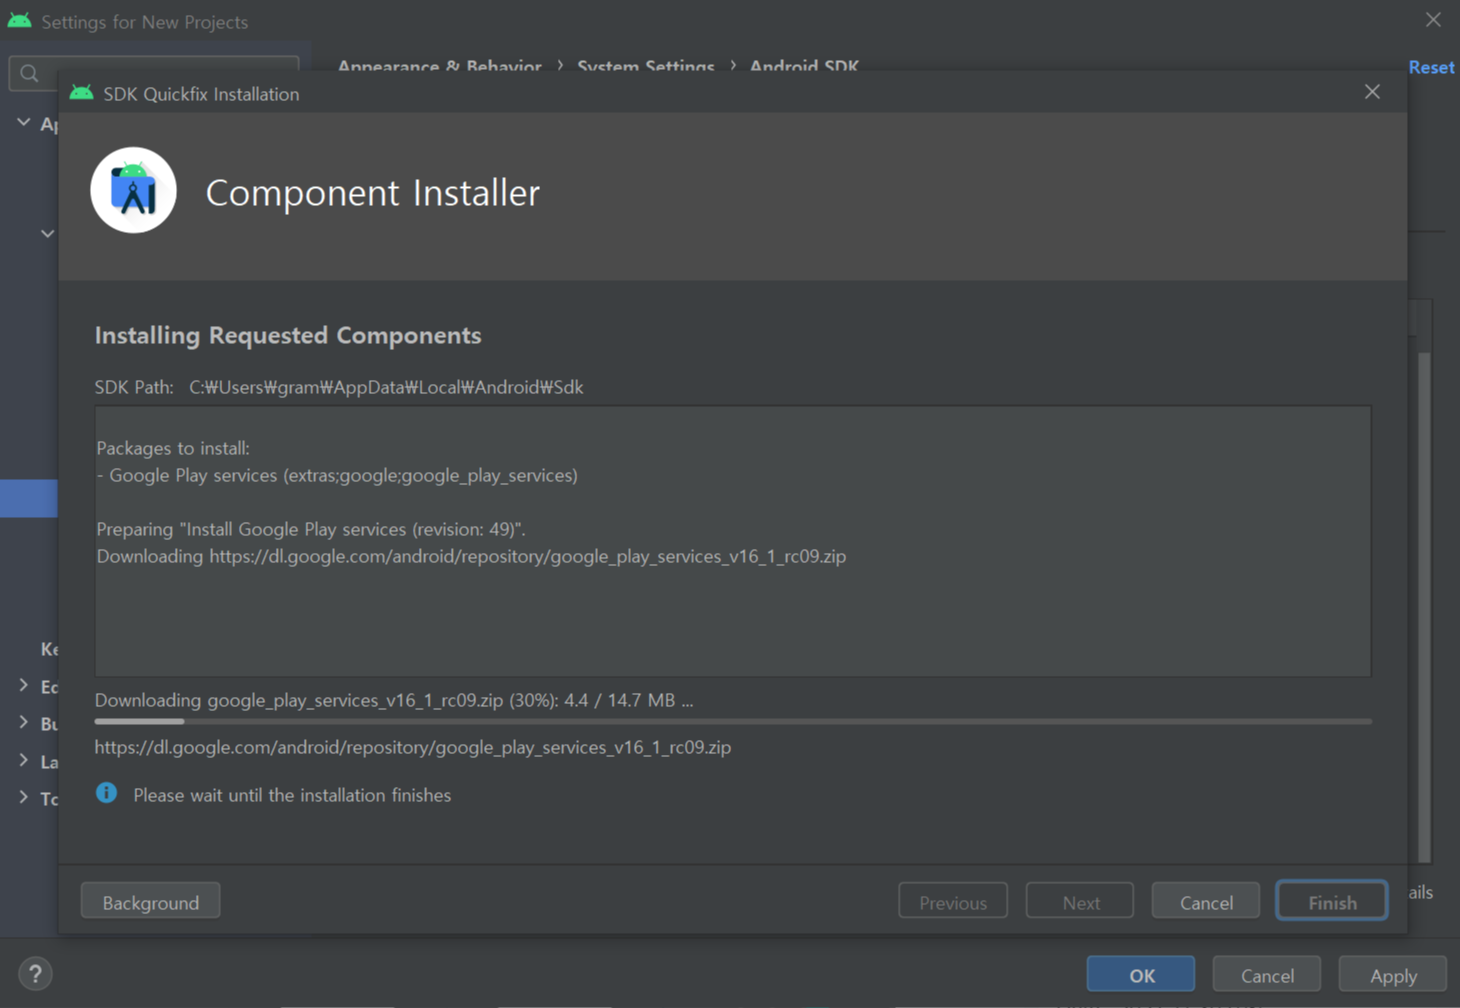Click Cancel in the Settings window bottom bar
Viewport: 1460px width, 1008px height.
(x=1267, y=975)
